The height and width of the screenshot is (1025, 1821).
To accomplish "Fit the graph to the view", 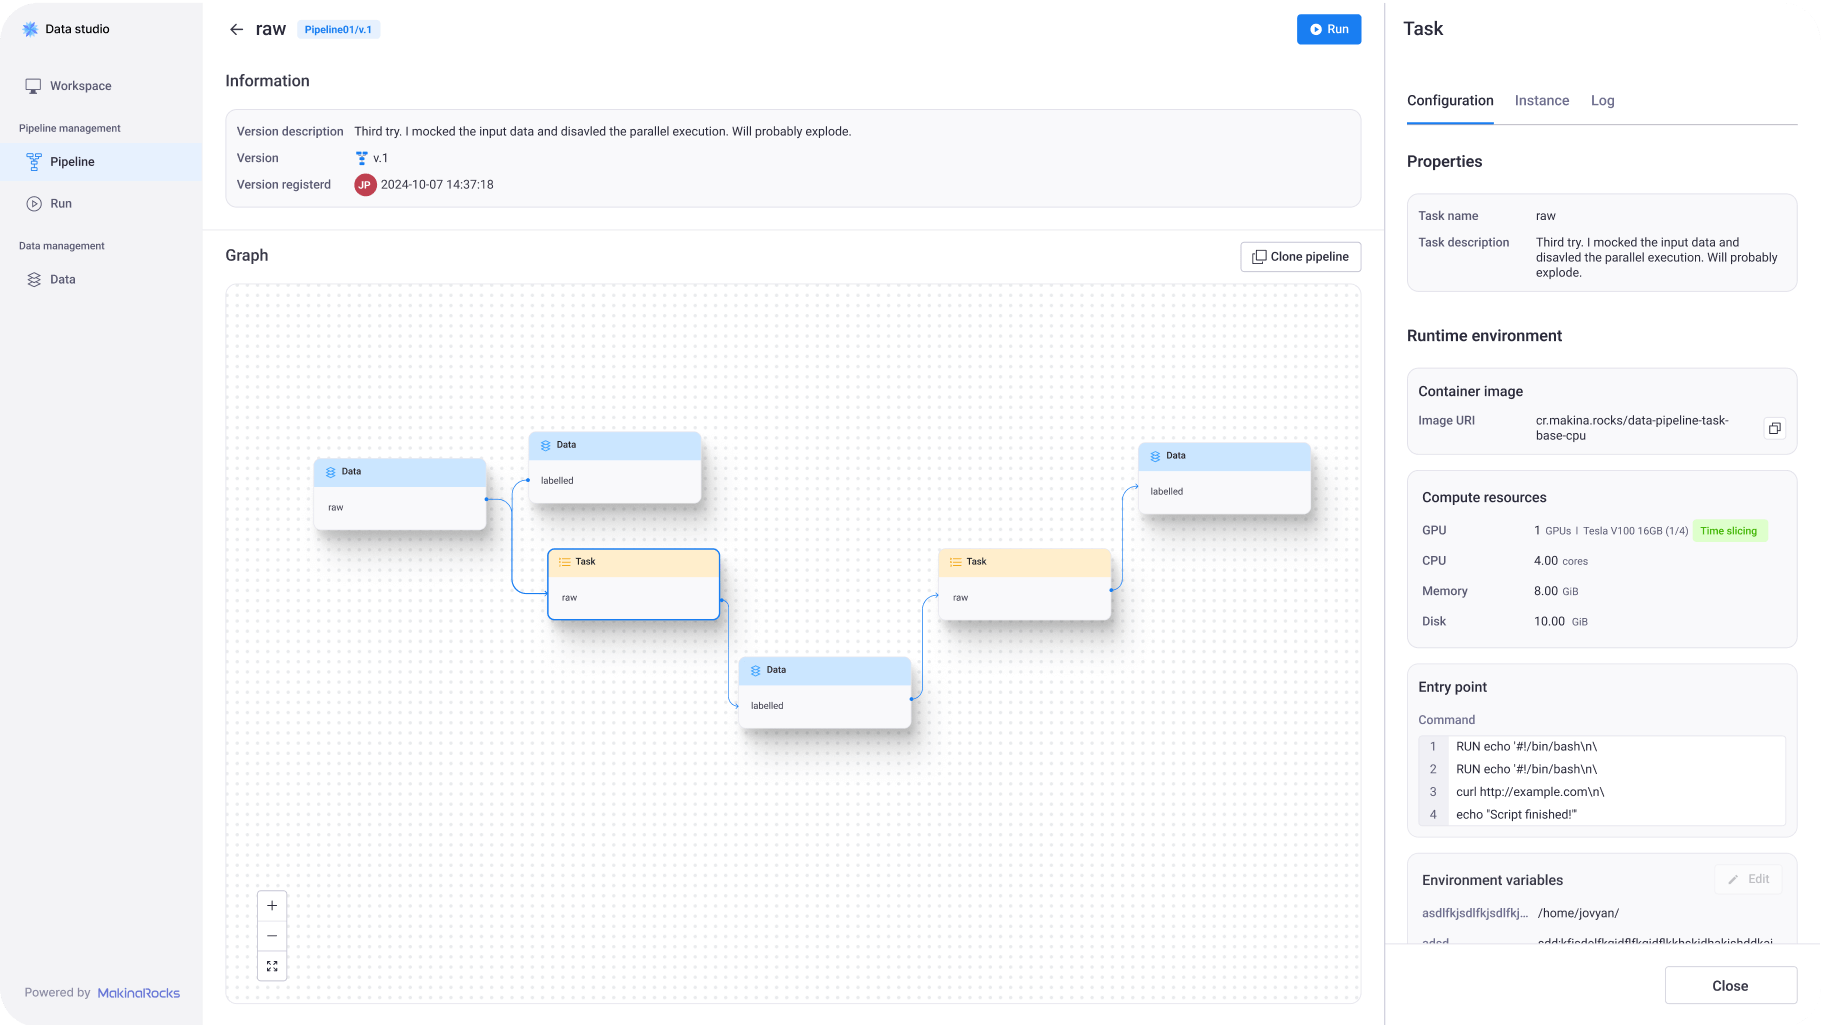I will pyautogui.click(x=272, y=966).
